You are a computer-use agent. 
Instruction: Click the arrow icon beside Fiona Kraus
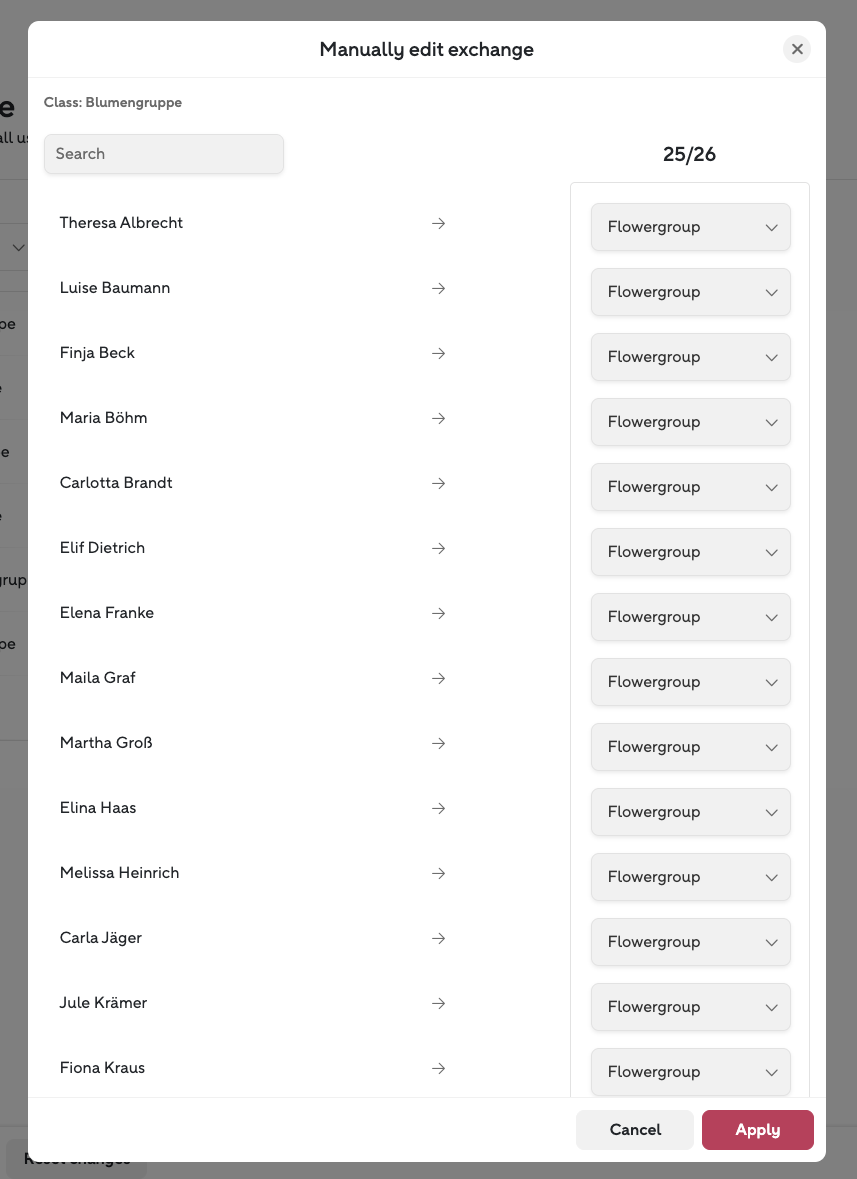(438, 1068)
